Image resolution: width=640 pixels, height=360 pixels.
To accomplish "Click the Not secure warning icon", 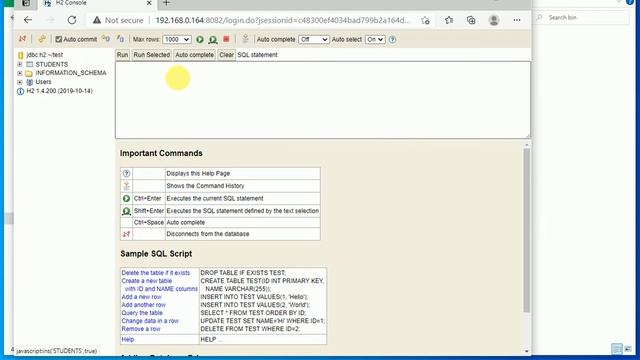I will coord(97,20).
